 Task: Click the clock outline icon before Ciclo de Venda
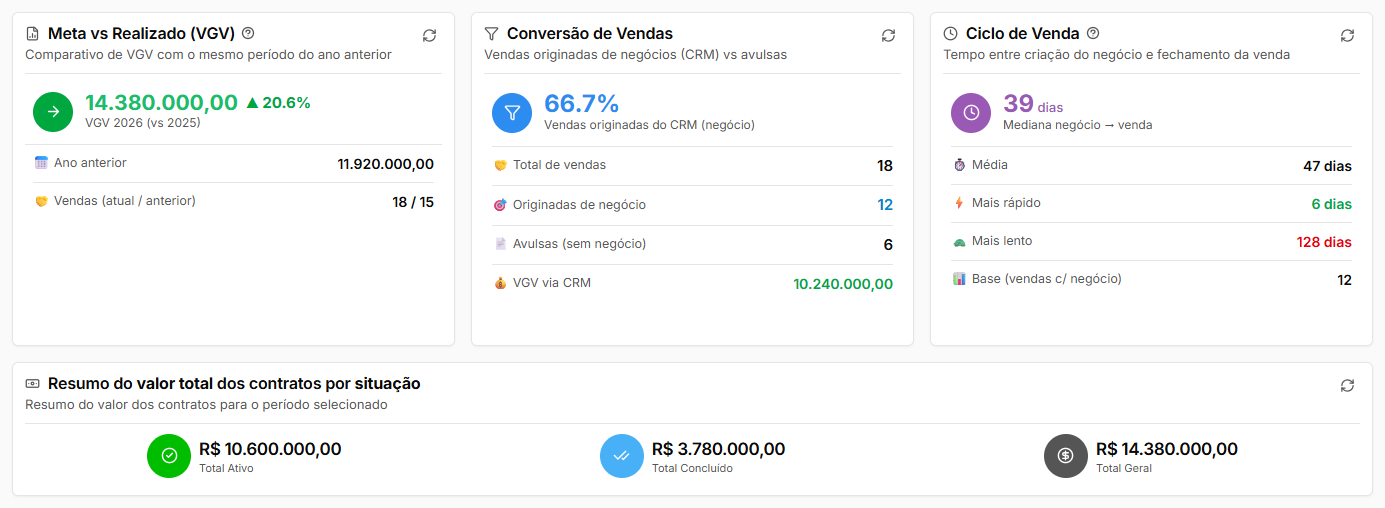(950, 34)
